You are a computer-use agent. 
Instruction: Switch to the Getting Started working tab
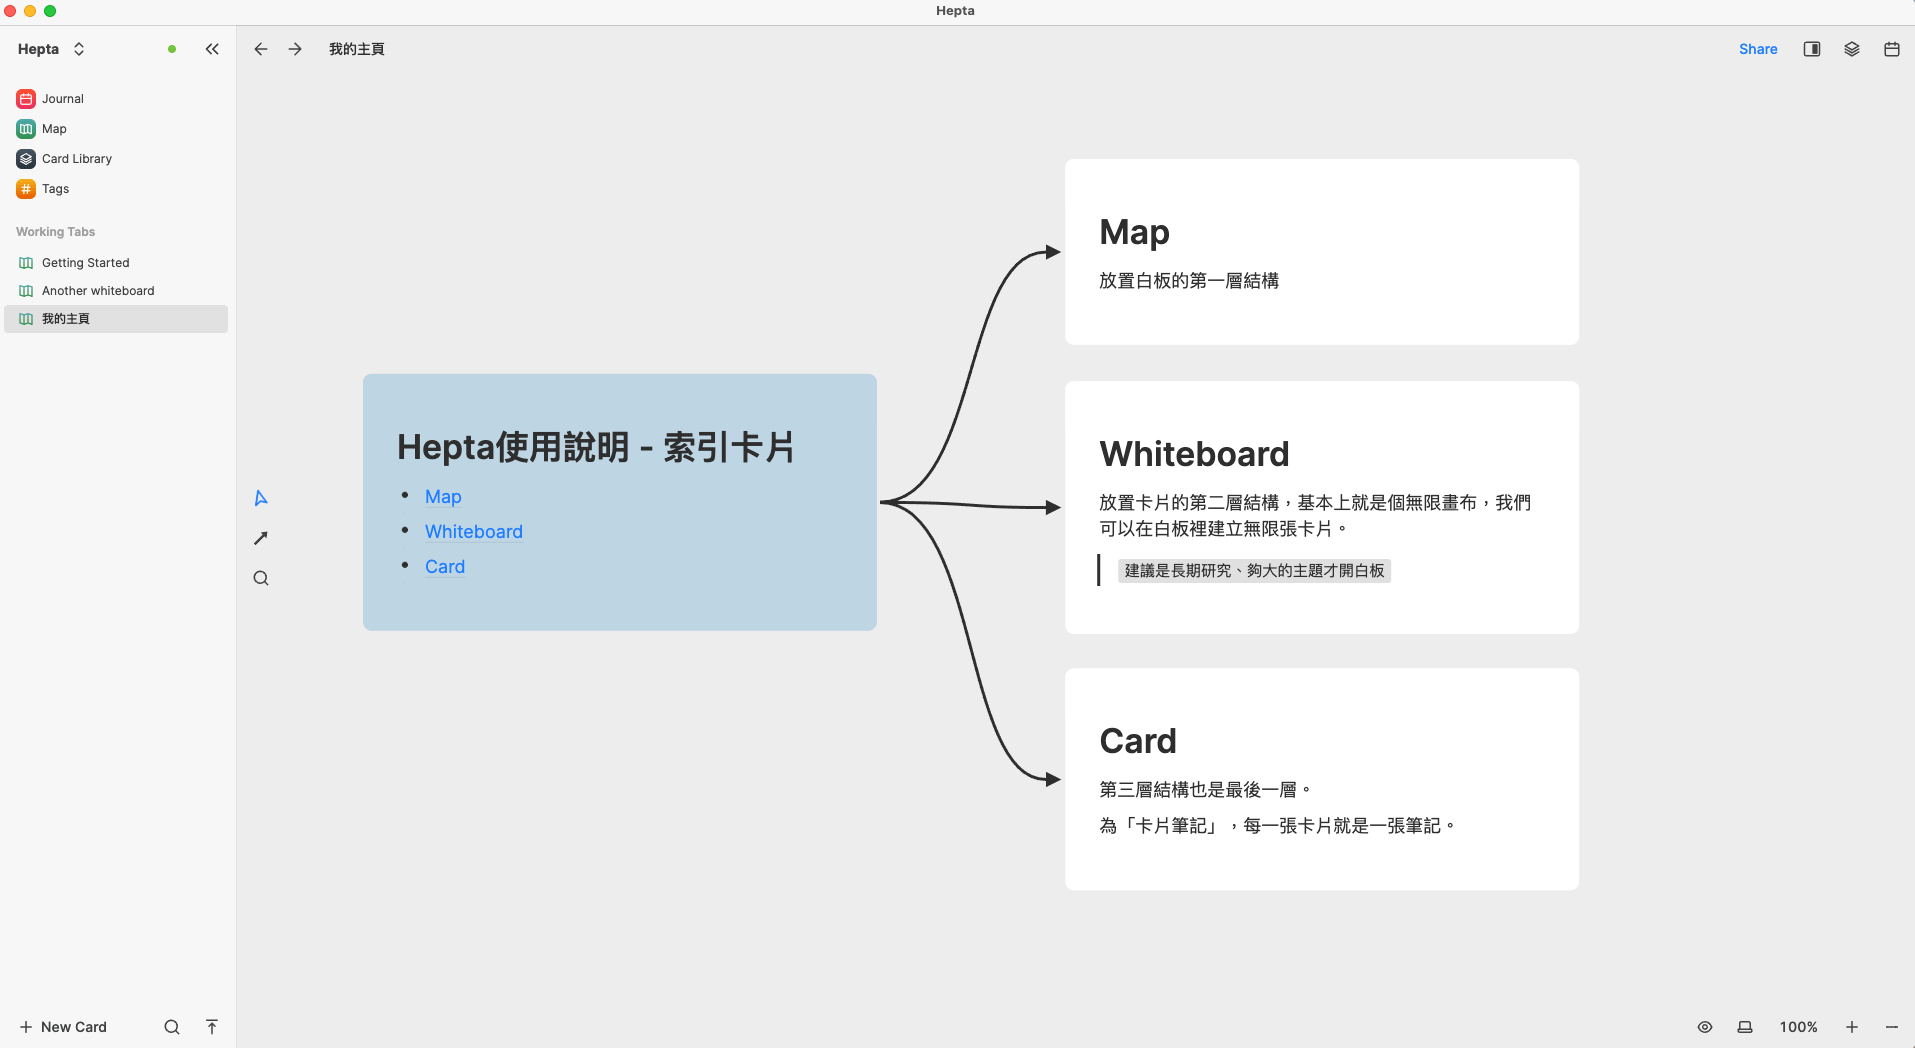click(86, 262)
